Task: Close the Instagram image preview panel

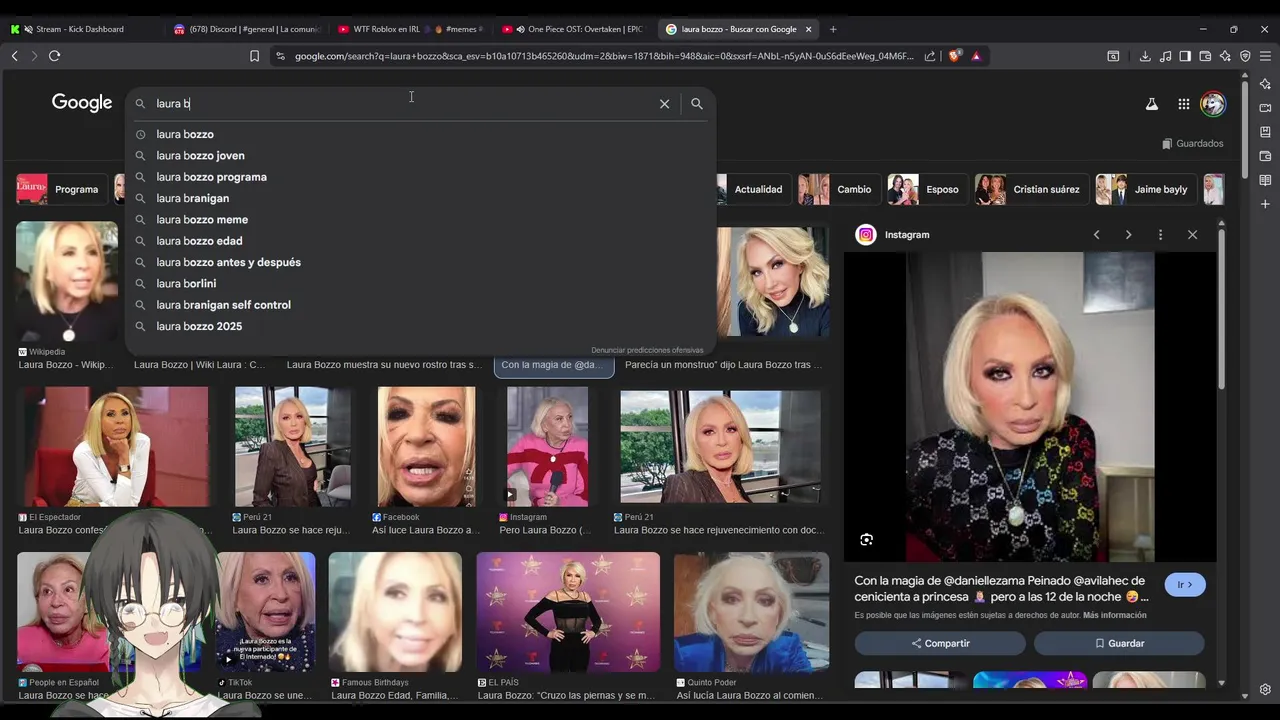Action: [x=1192, y=235]
